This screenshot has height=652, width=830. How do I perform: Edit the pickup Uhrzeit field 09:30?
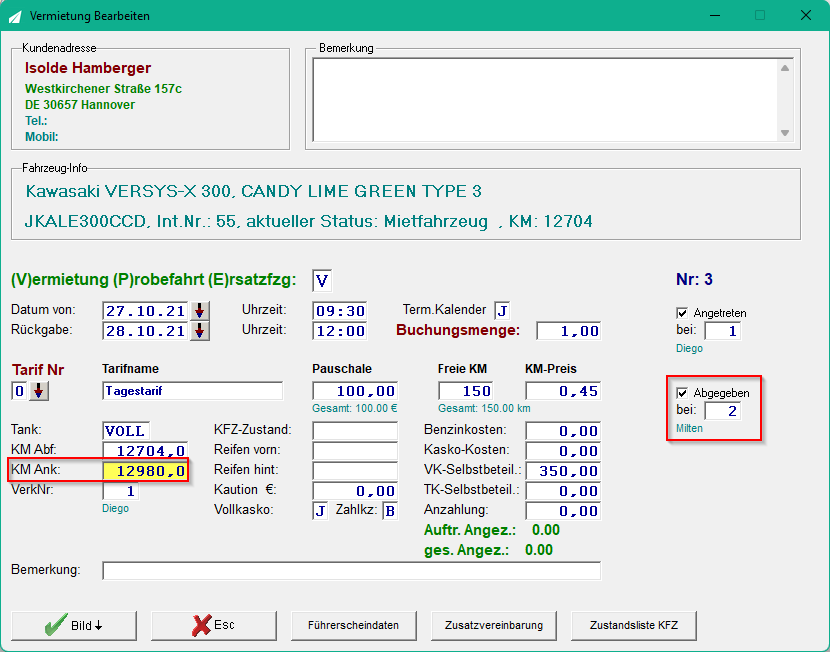340,311
